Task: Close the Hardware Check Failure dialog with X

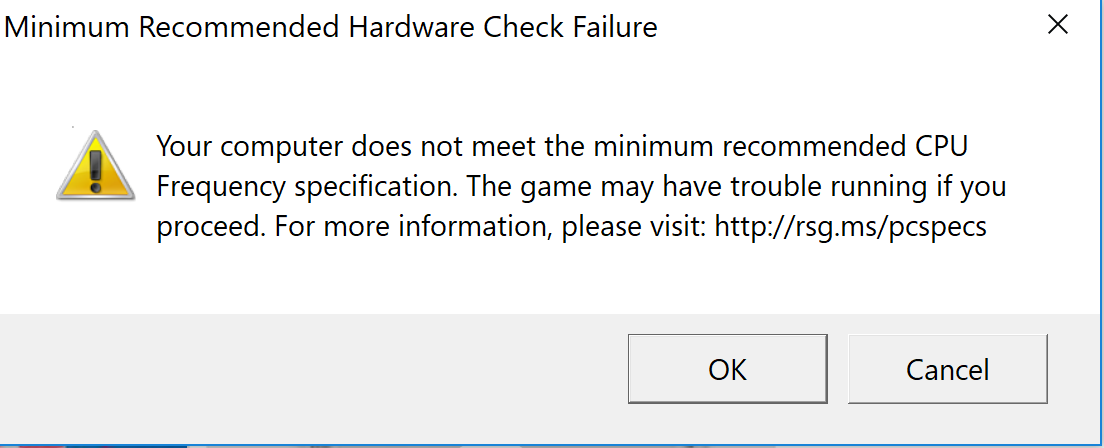Action: 1058,26
